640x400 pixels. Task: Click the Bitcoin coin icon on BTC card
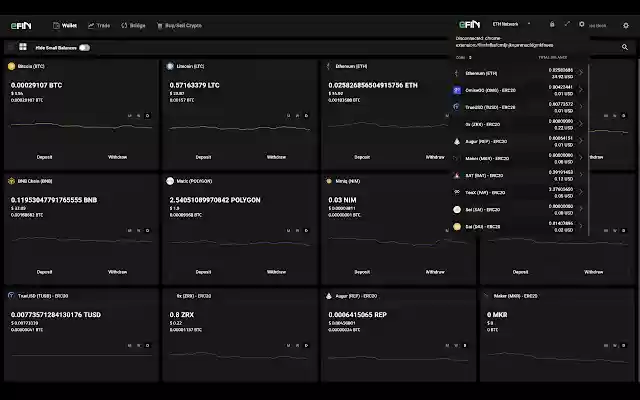pyautogui.click(x=11, y=66)
